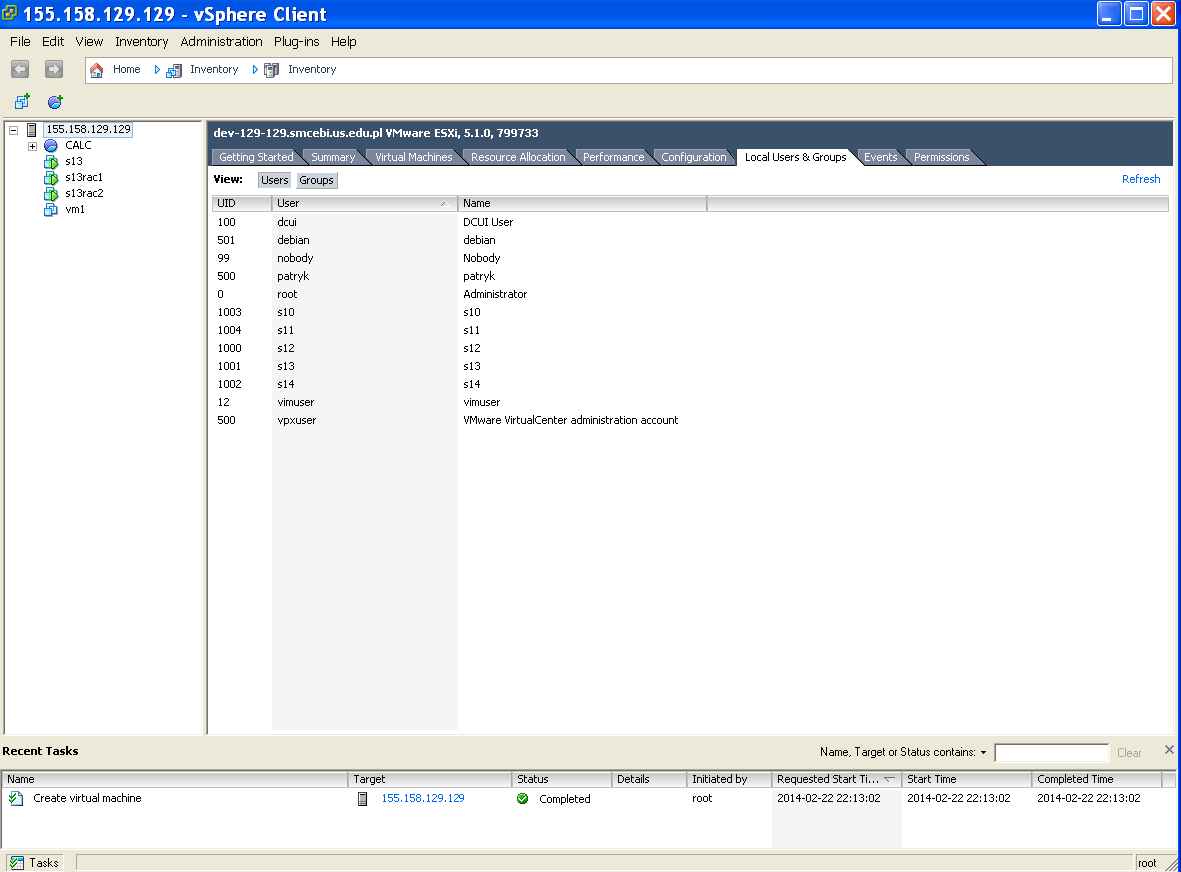Click the second Inventory breadcrumb icon
This screenshot has width=1181, height=872.
point(272,70)
